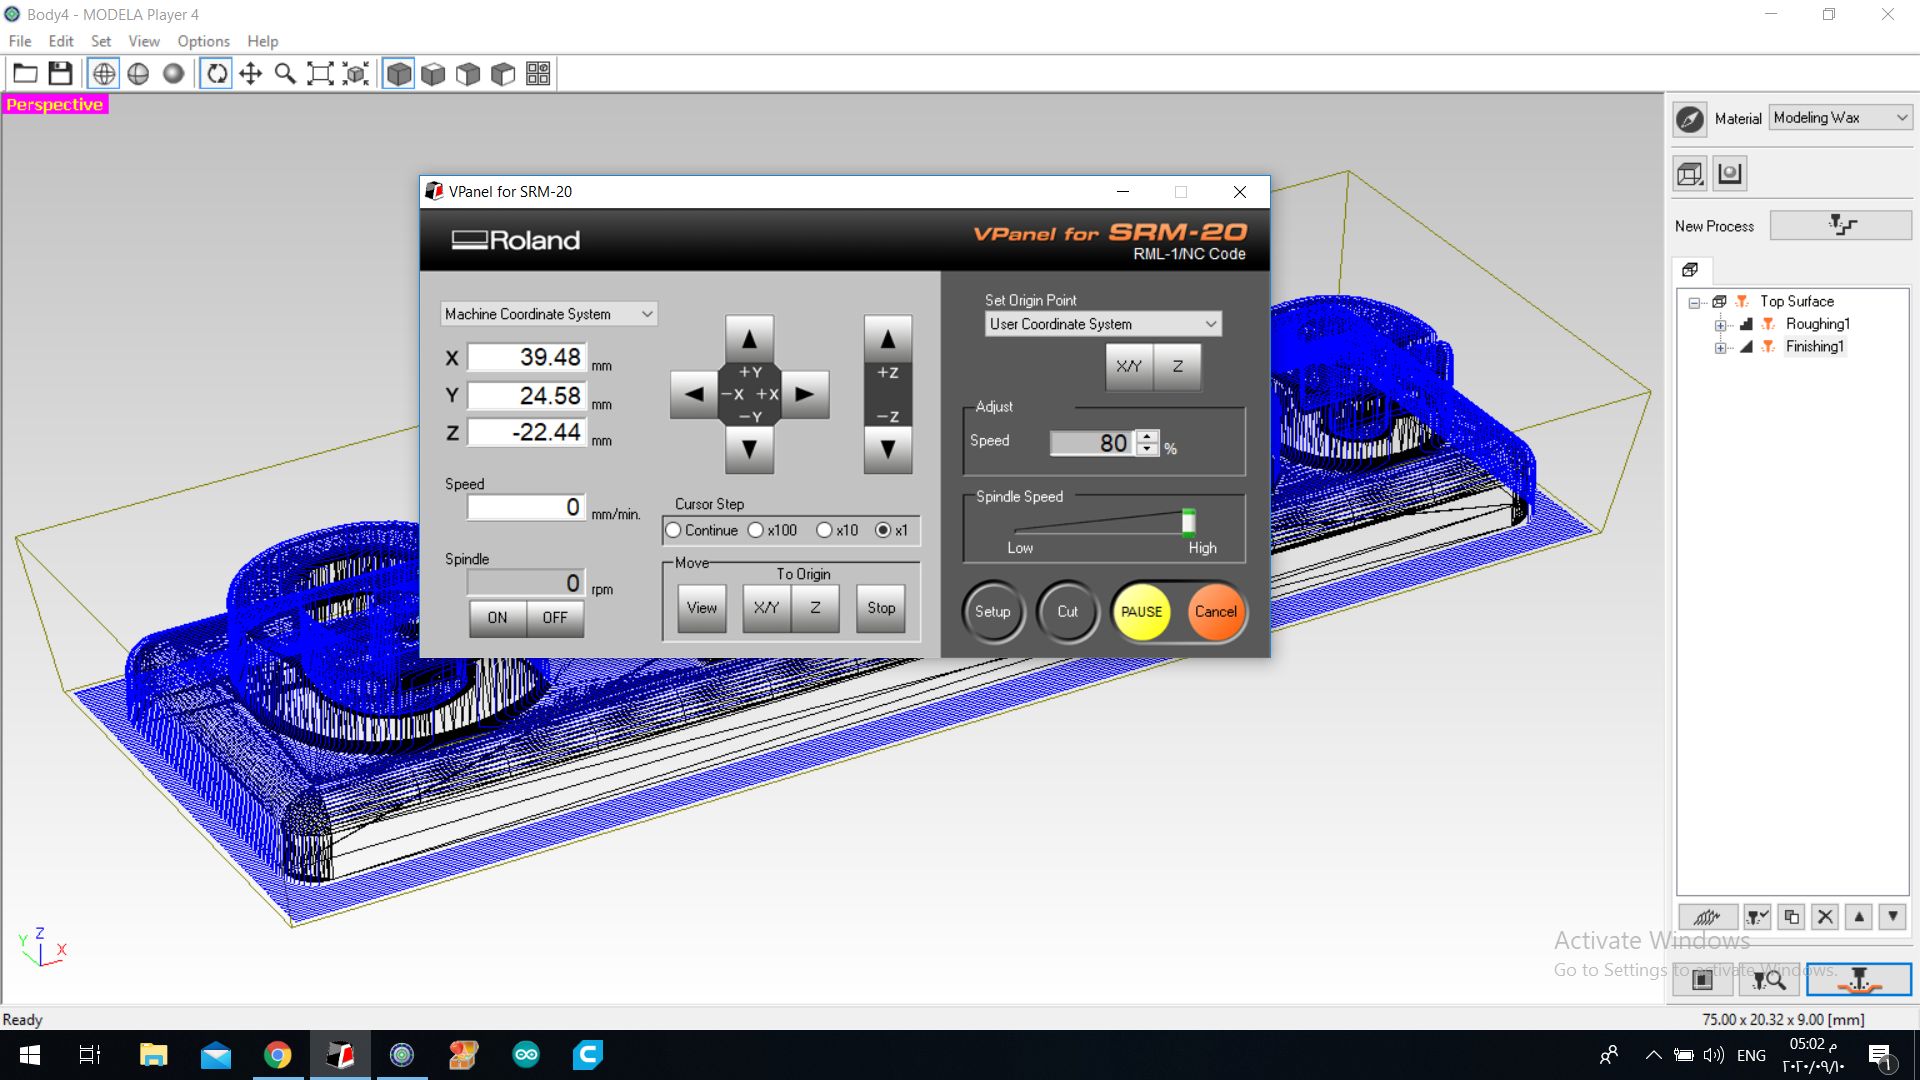Open the Set menu

tap(100, 41)
